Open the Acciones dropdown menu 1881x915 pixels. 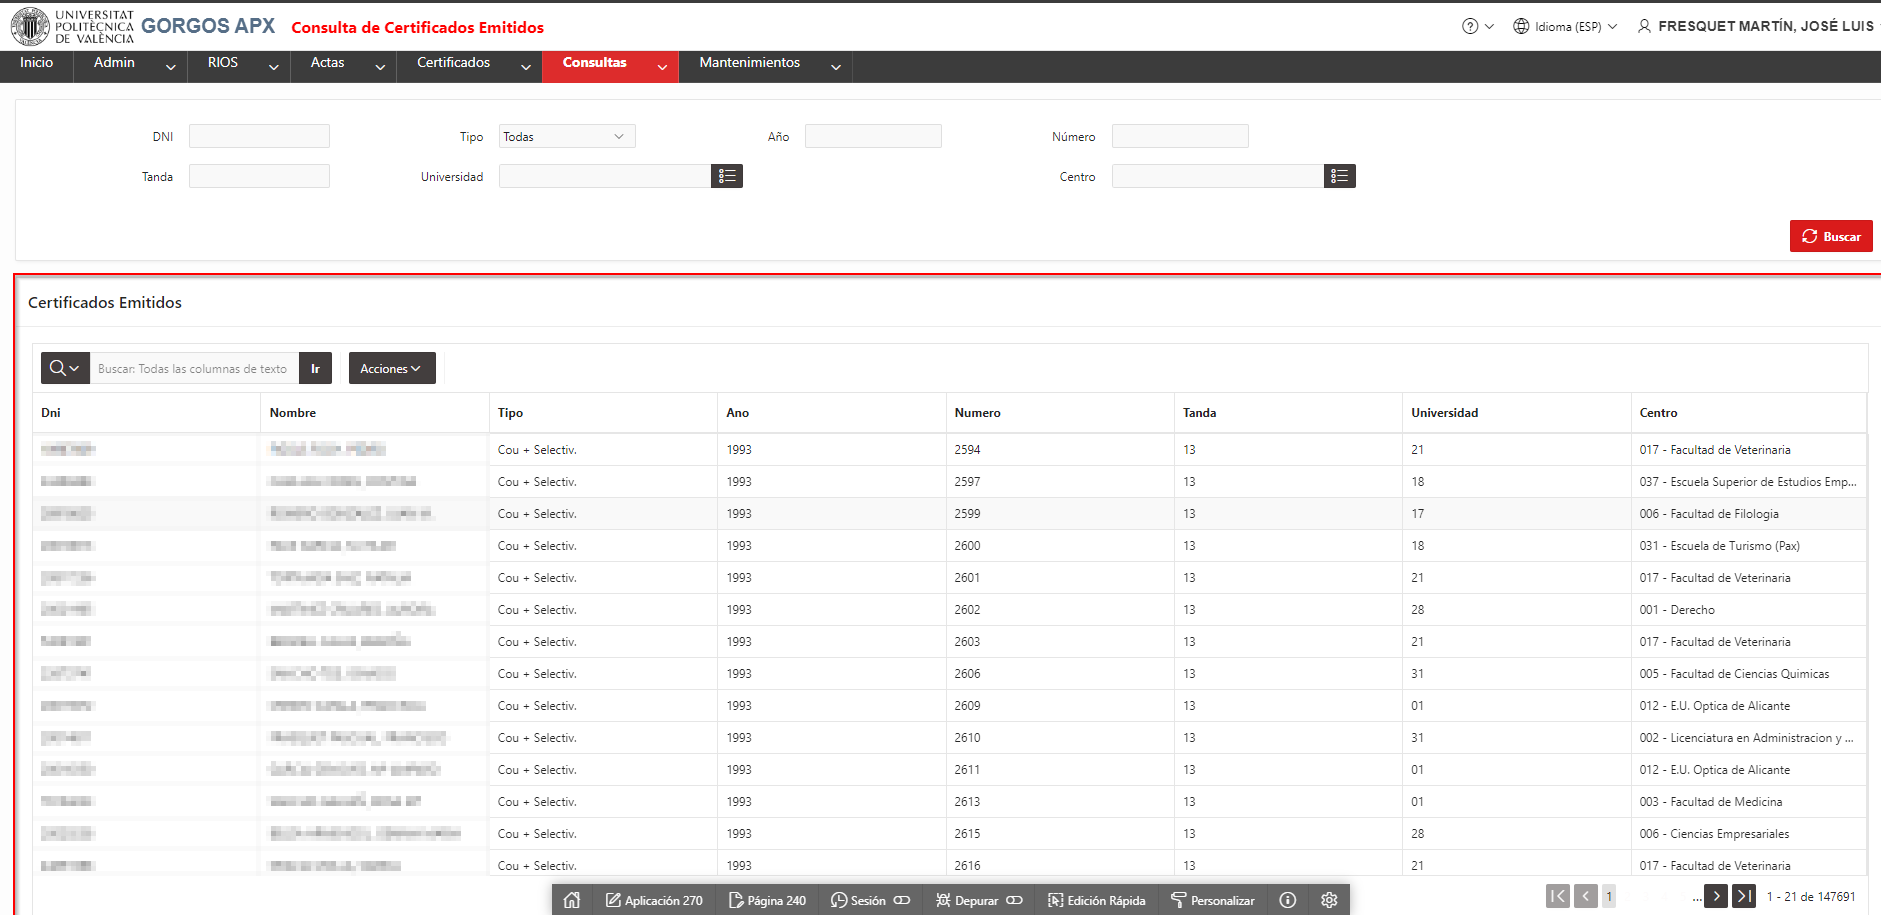[392, 368]
